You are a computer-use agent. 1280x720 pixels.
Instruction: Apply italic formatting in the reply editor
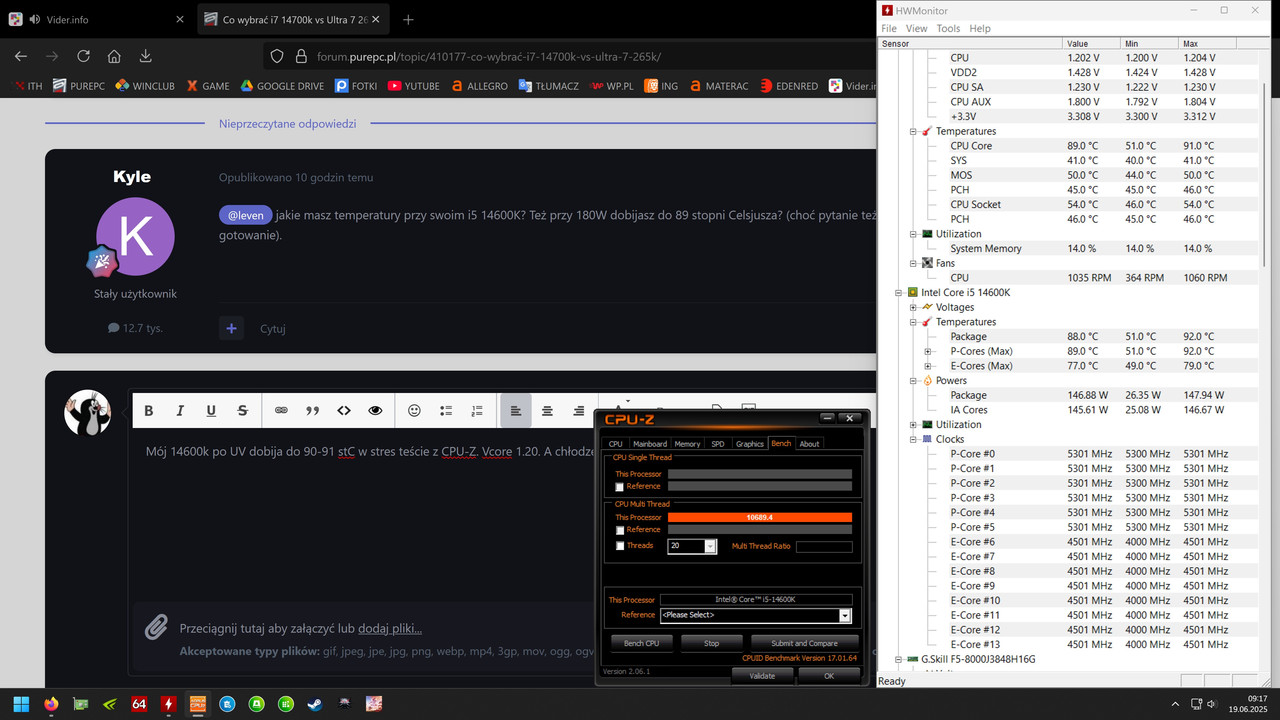click(180, 410)
